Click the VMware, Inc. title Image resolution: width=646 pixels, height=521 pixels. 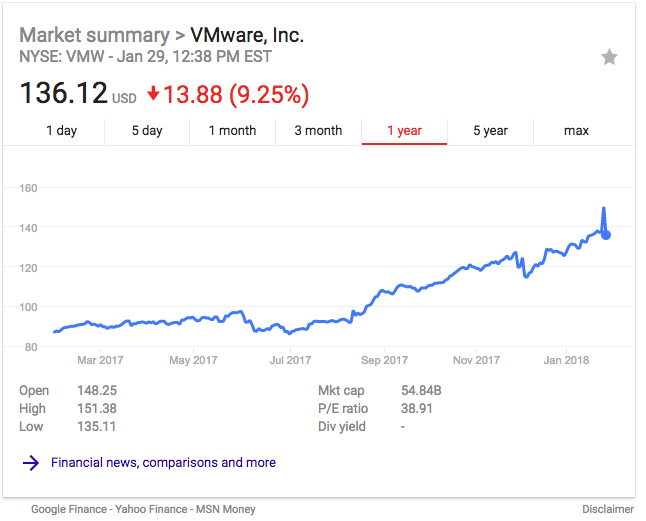click(x=247, y=35)
